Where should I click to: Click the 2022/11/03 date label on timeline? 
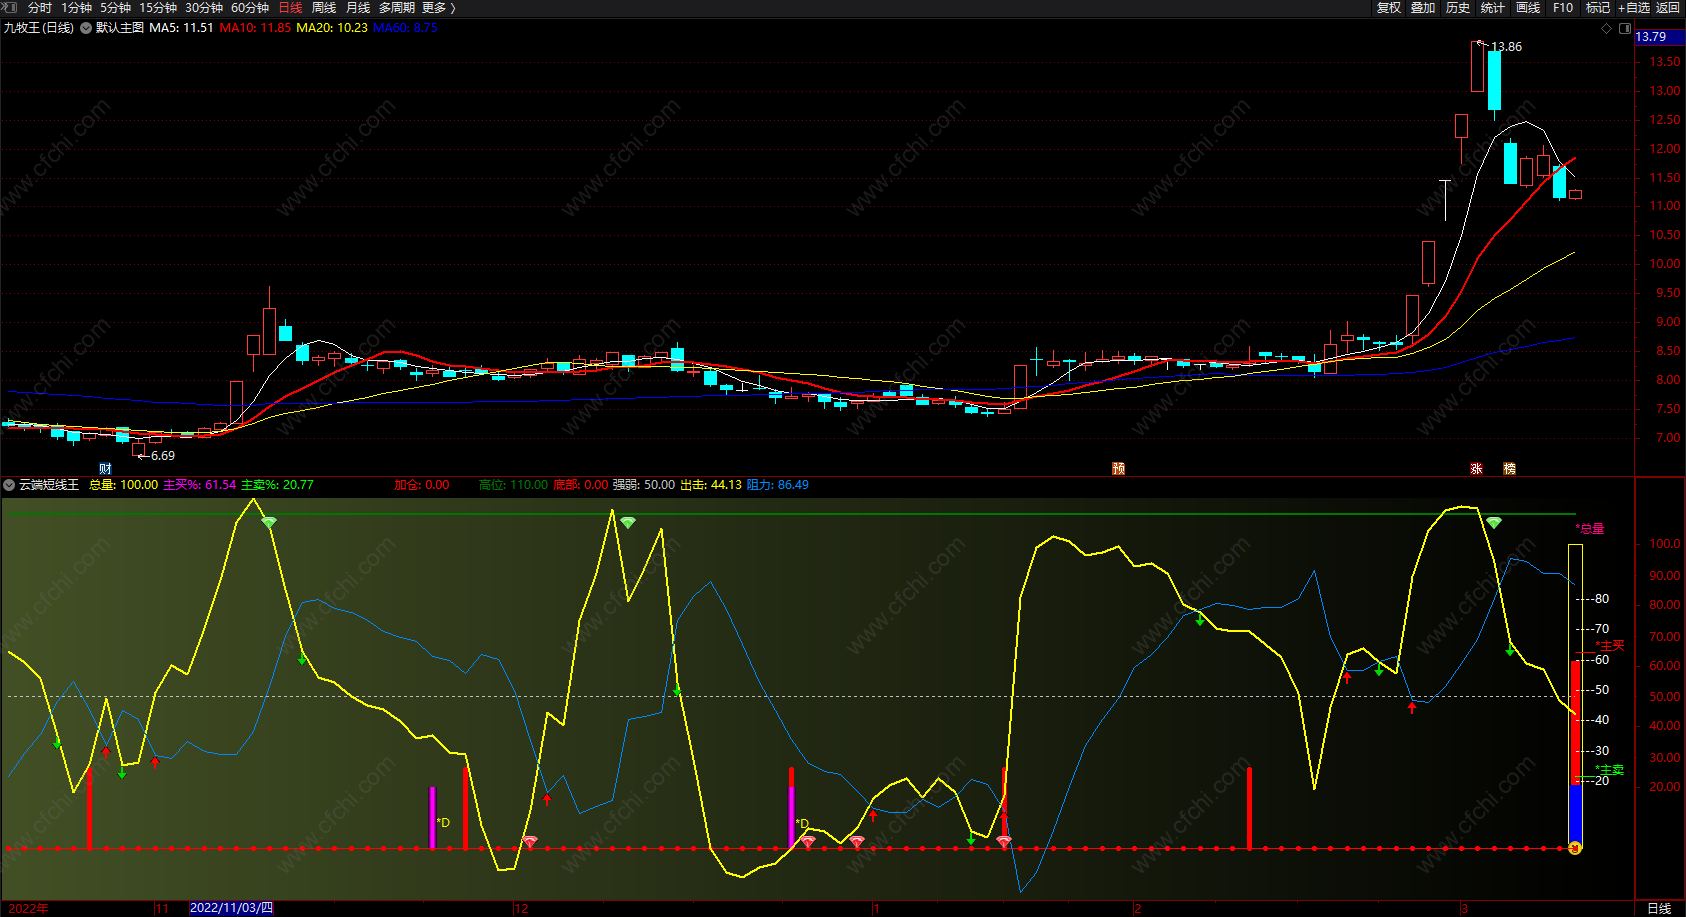[x=231, y=908]
